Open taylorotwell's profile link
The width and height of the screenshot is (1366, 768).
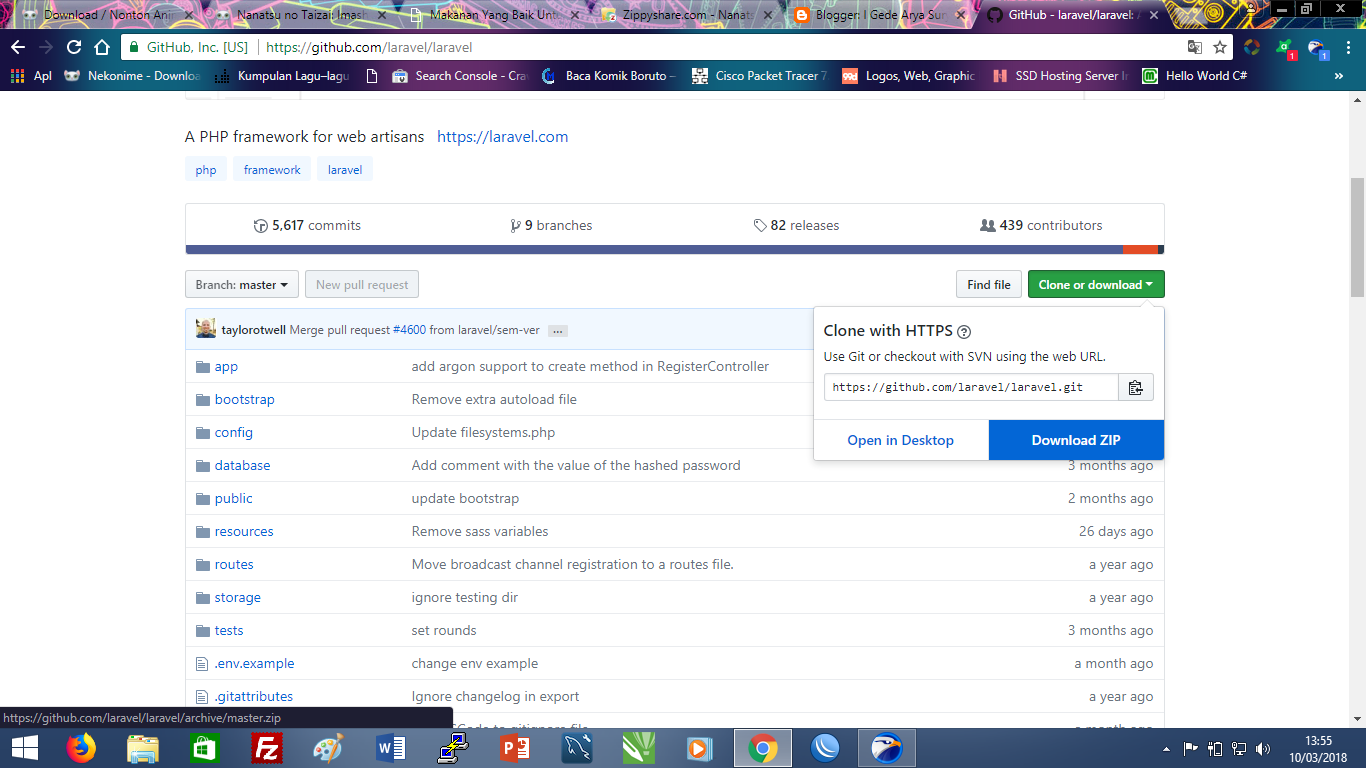click(x=254, y=330)
